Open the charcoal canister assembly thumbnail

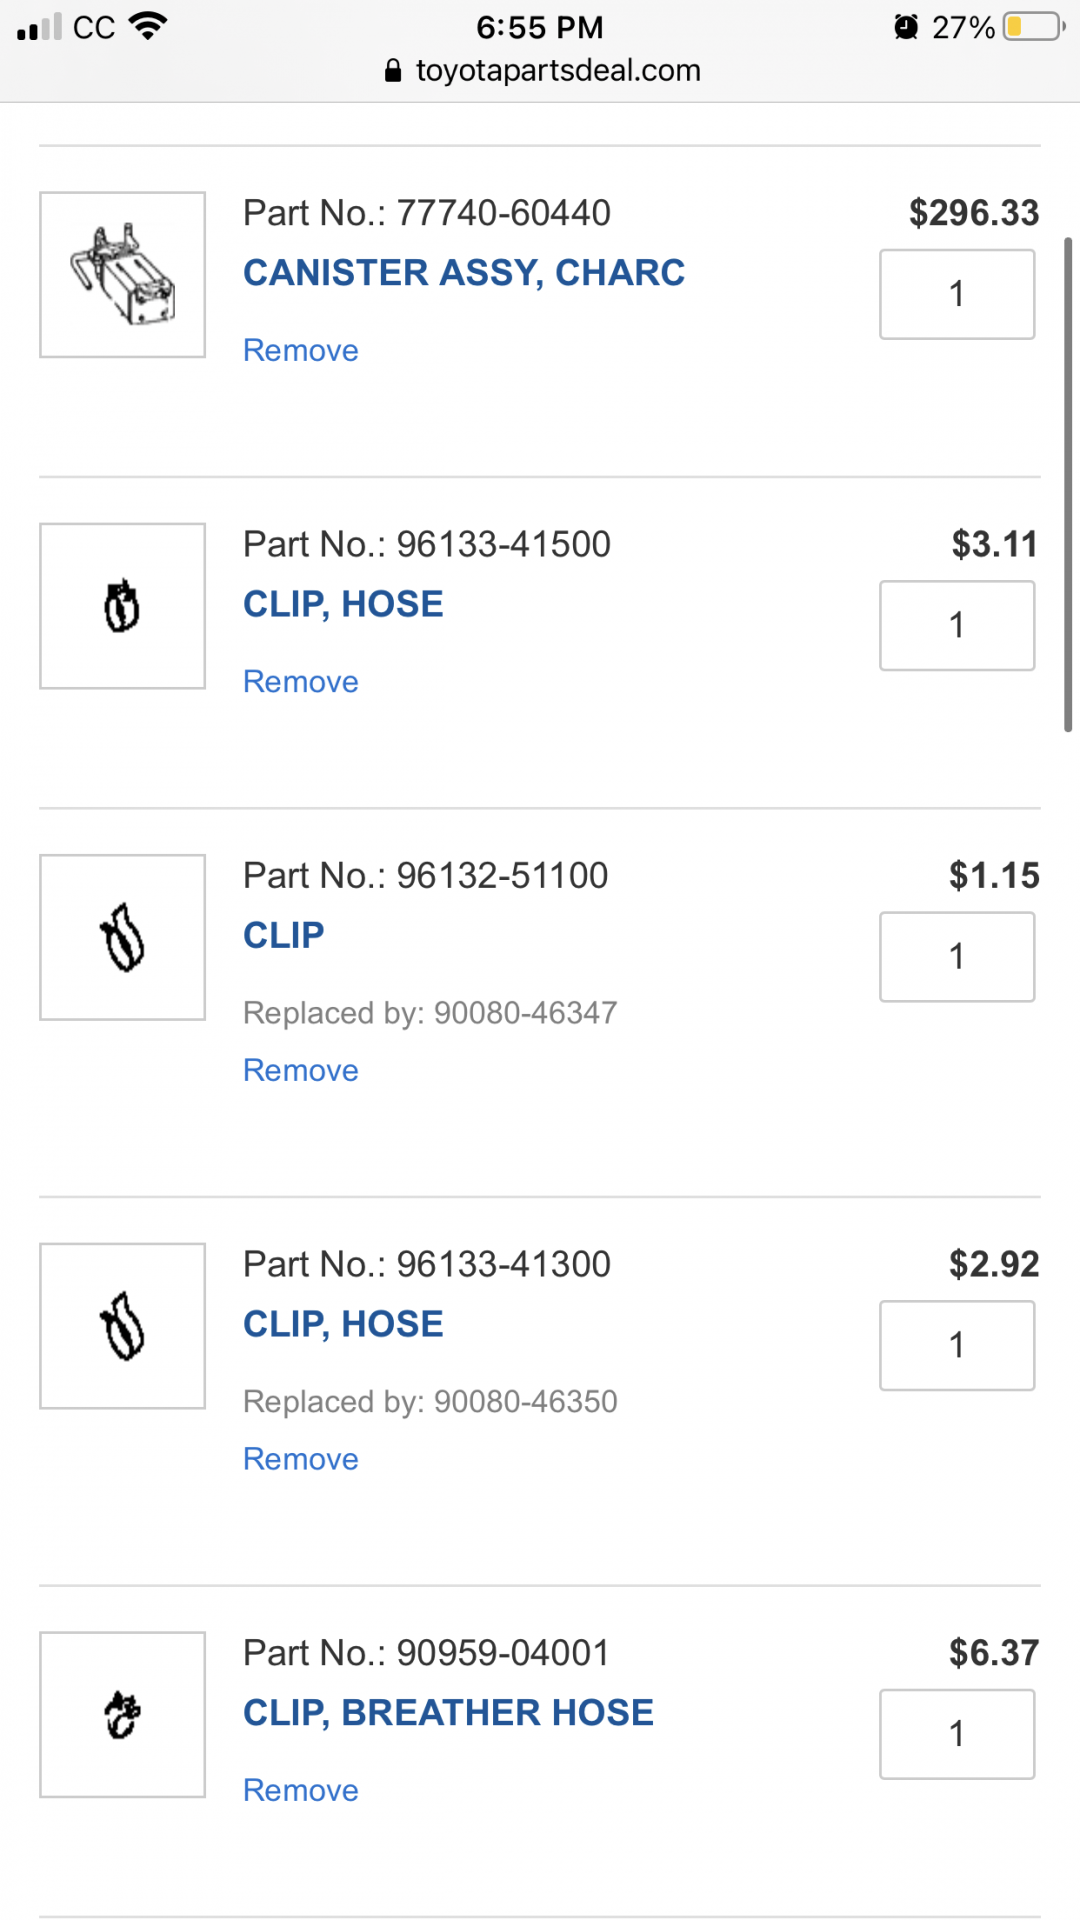coord(122,274)
